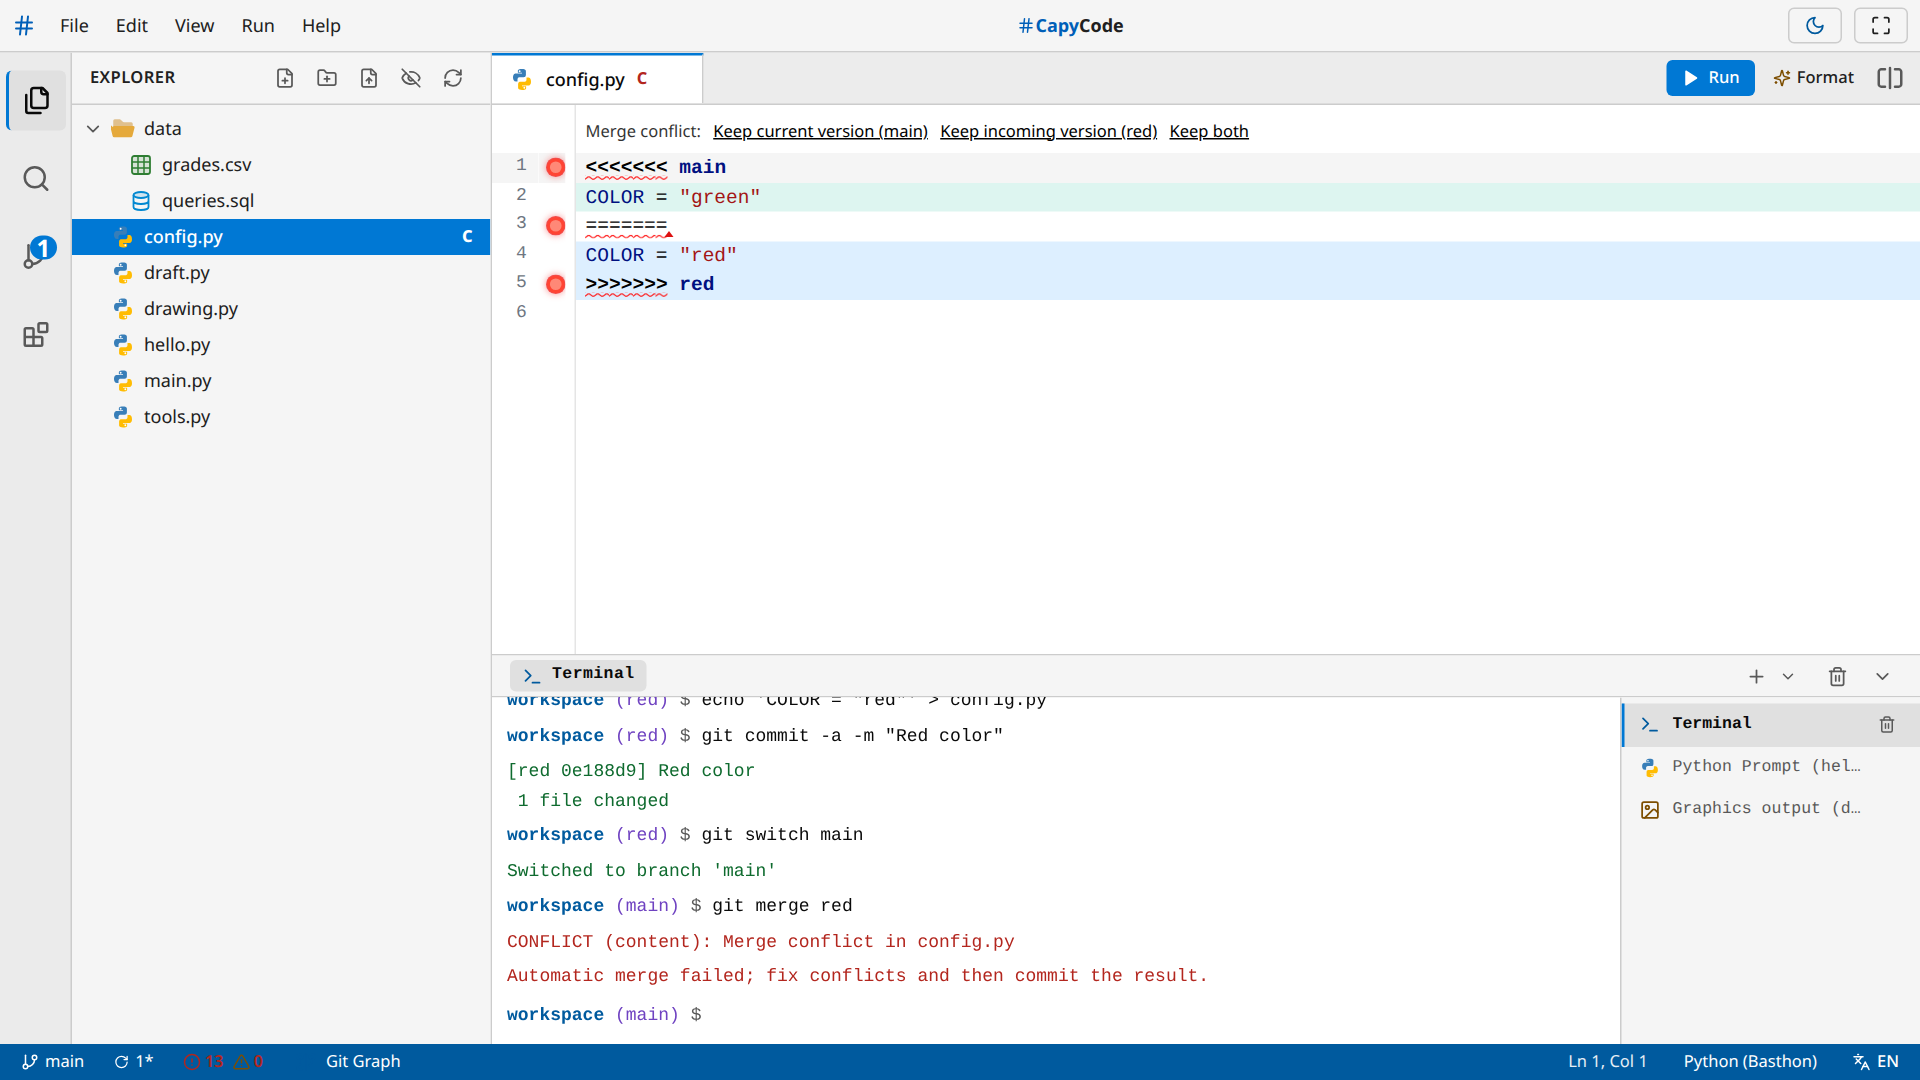Open Git Graph from status bar
Viewport: 1920px width, 1080px height.
363,1062
